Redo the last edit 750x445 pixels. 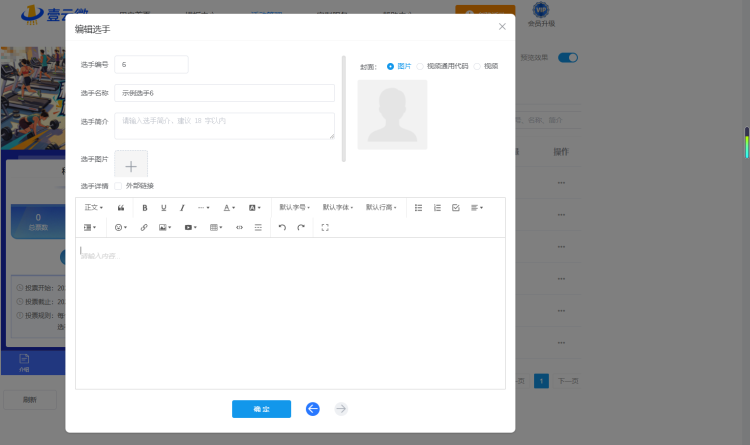point(301,227)
